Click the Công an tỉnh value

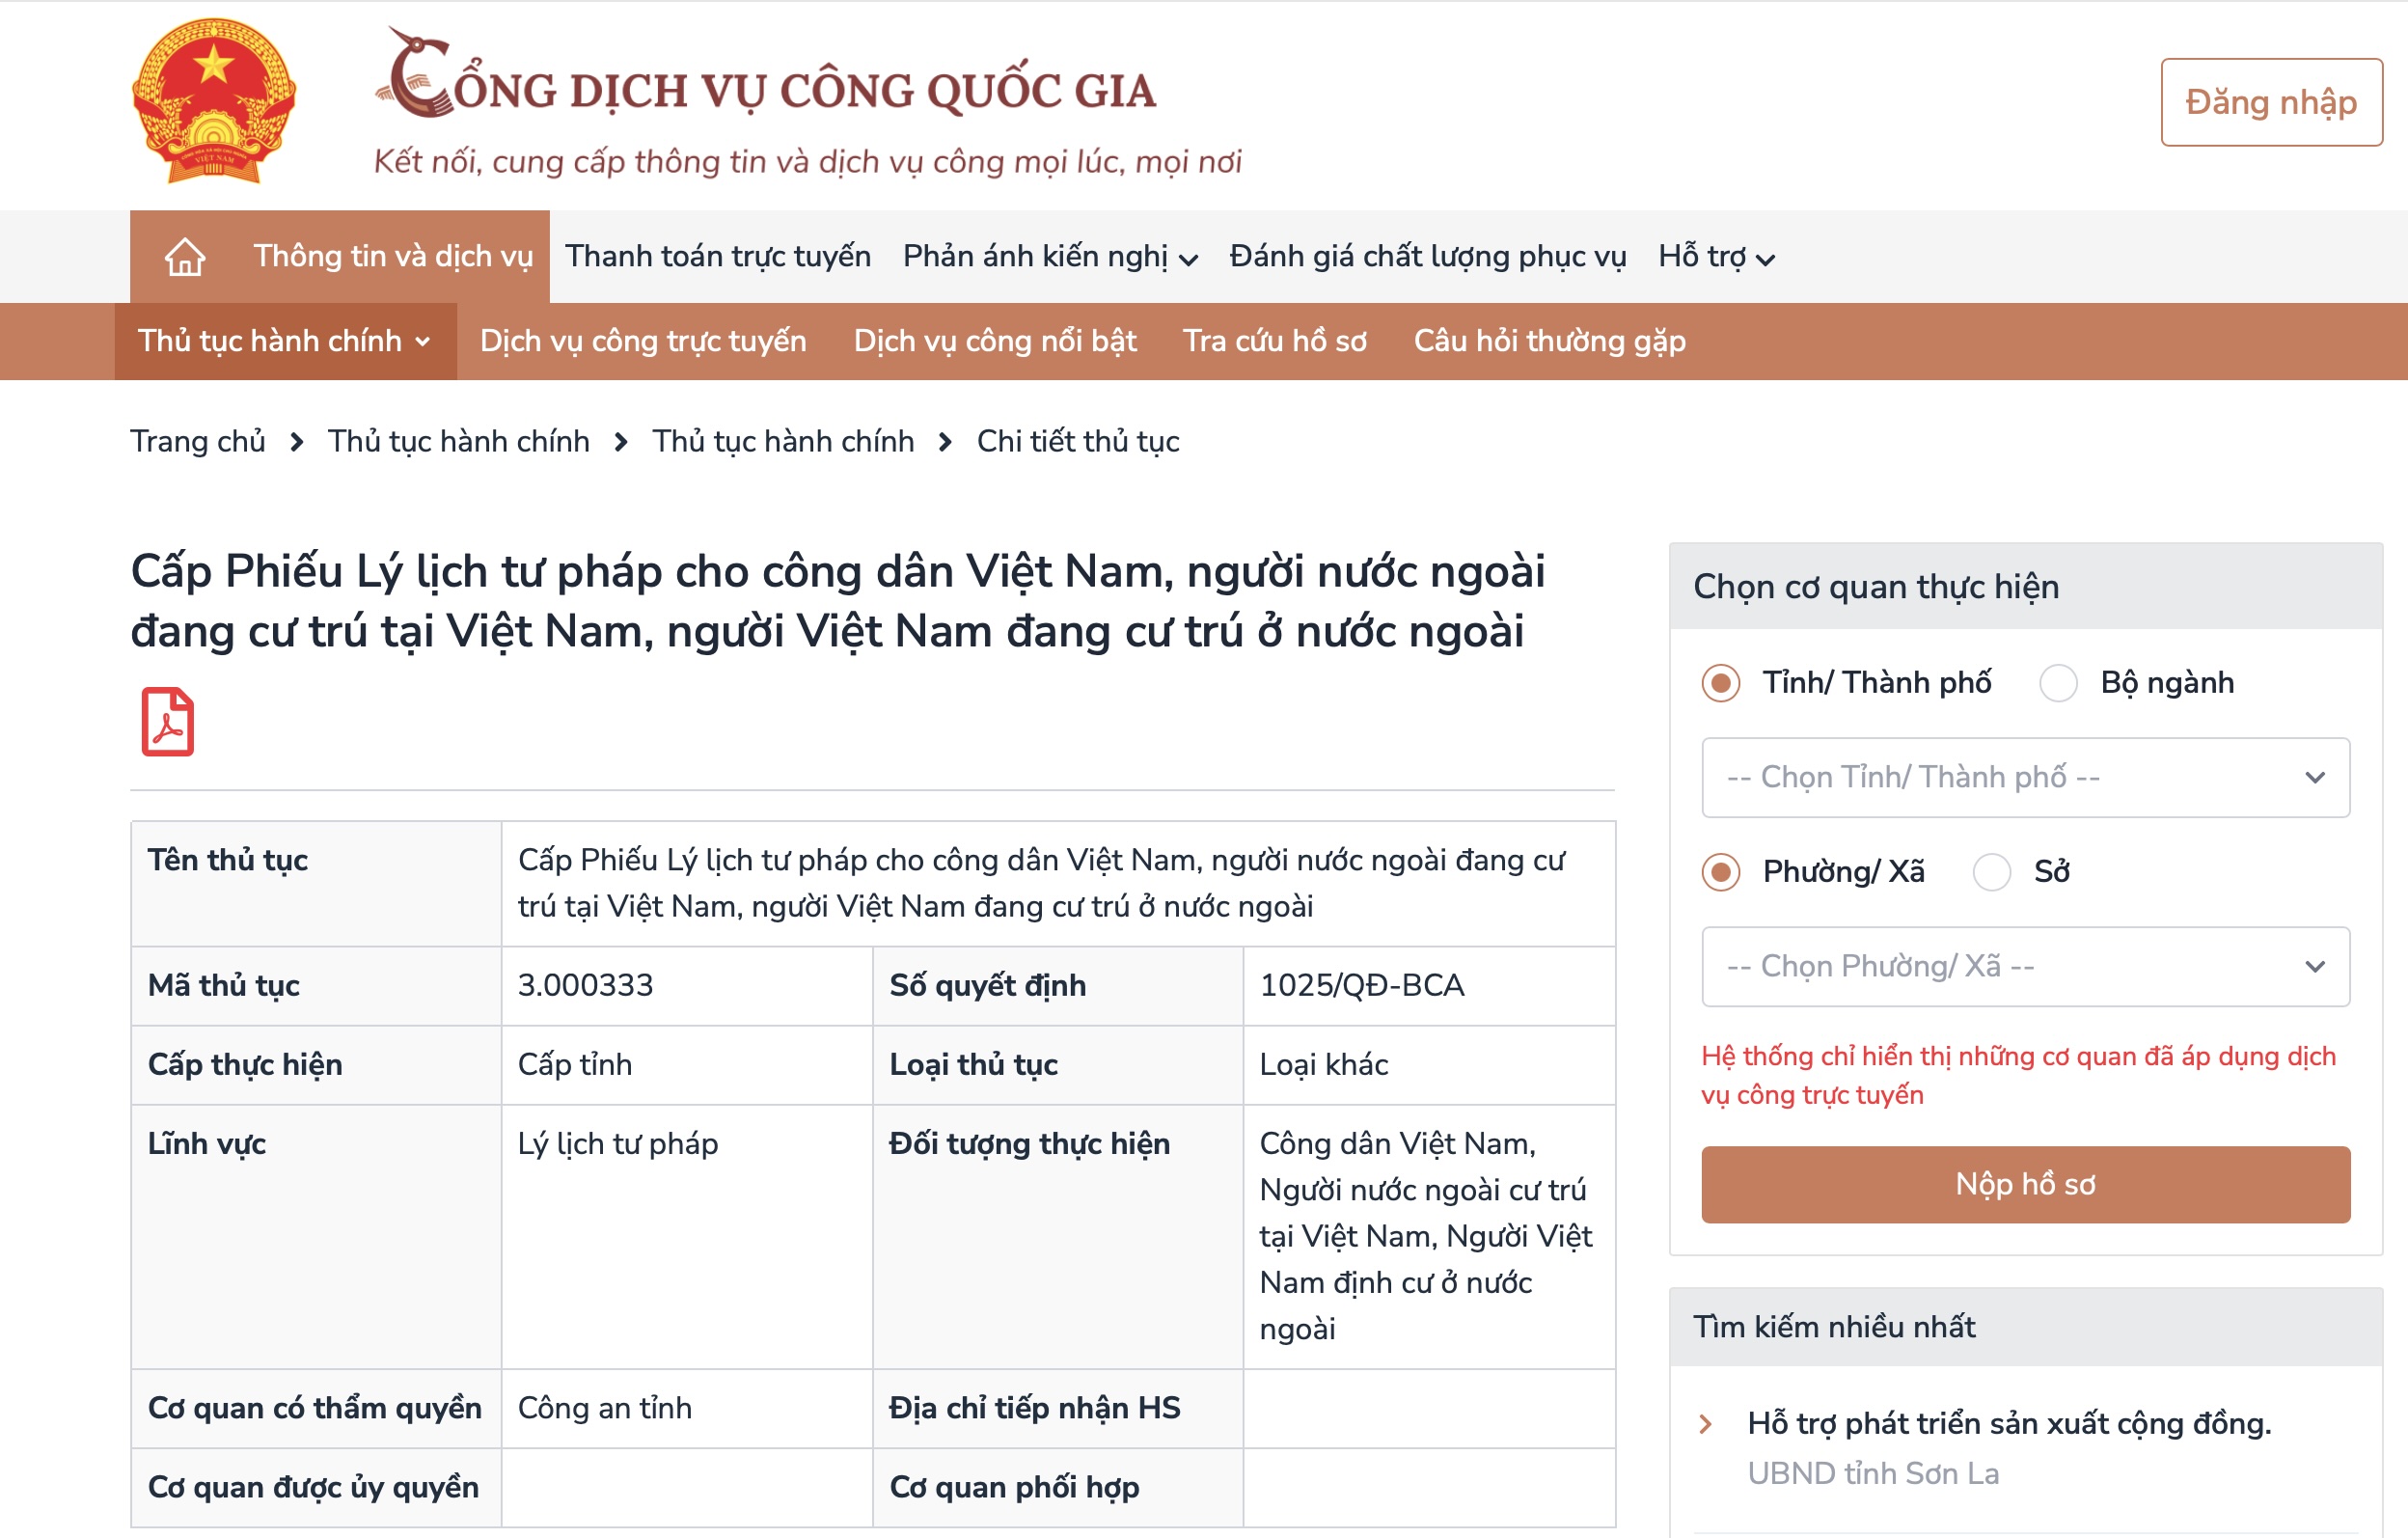[605, 1408]
